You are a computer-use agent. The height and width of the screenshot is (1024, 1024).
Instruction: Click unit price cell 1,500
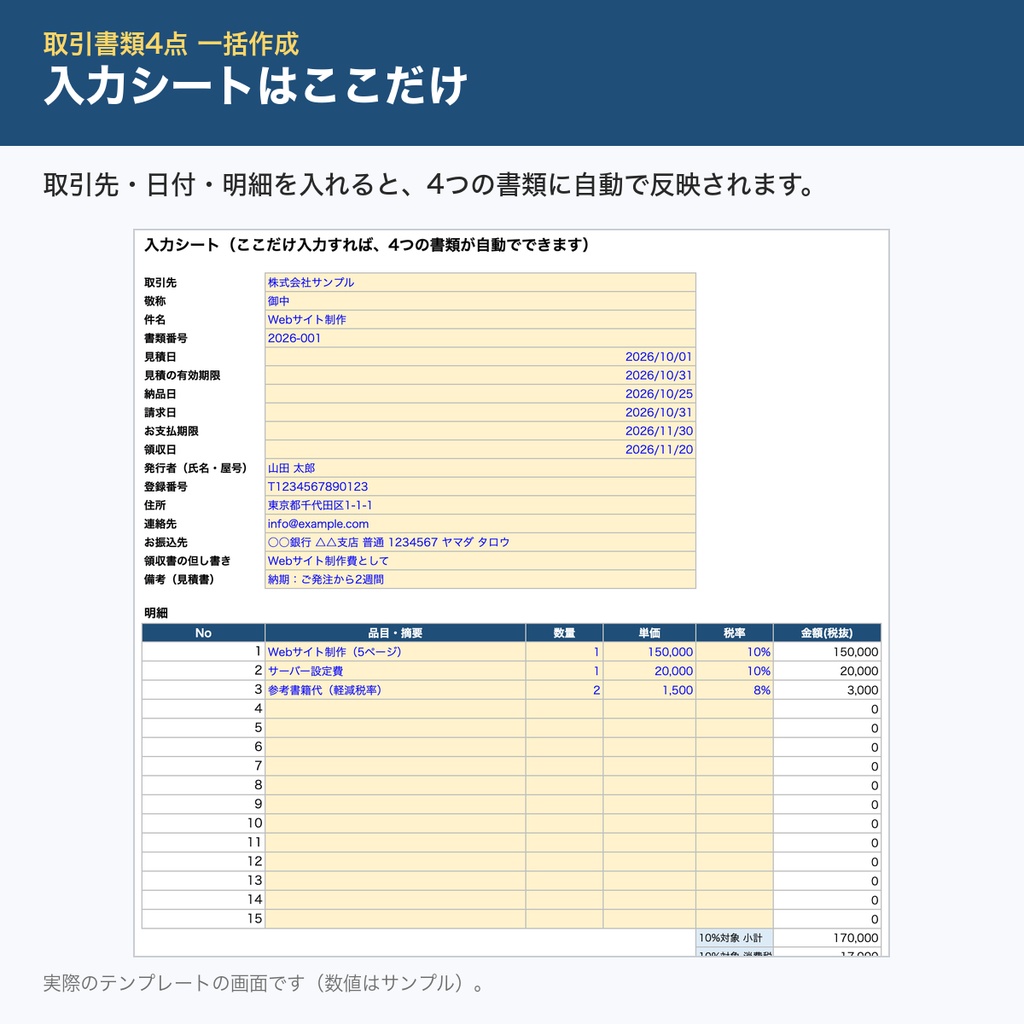(649, 690)
